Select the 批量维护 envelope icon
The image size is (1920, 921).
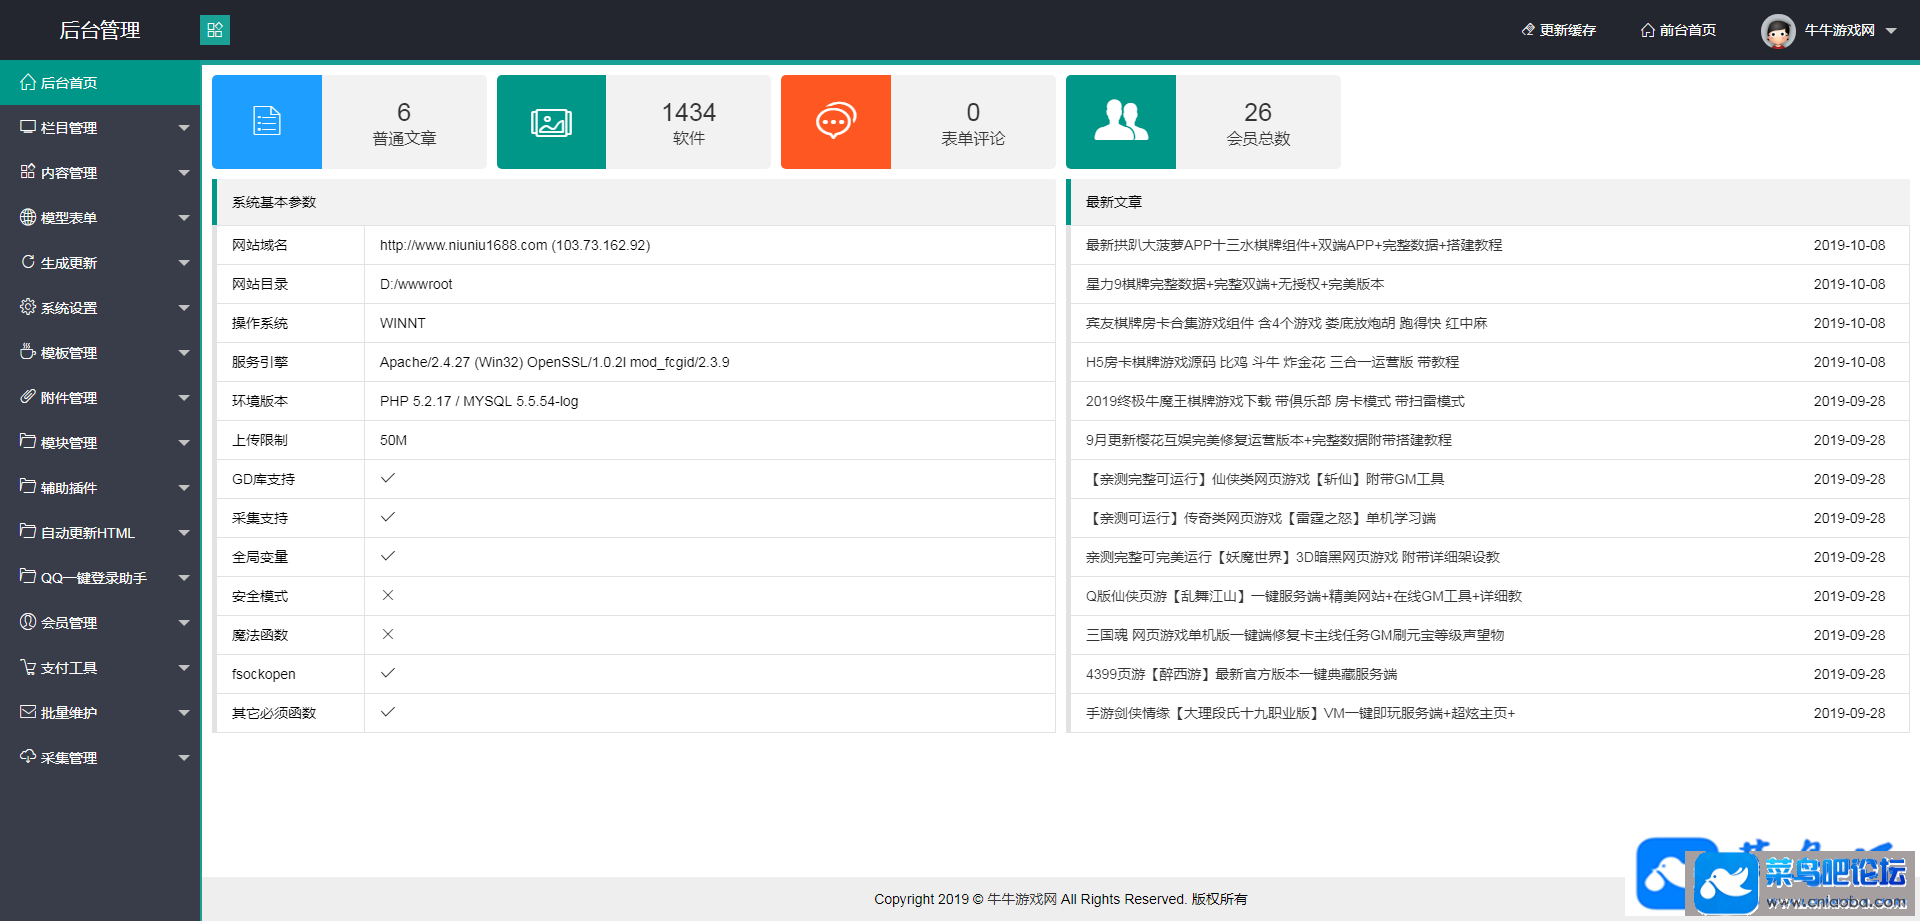coord(28,712)
